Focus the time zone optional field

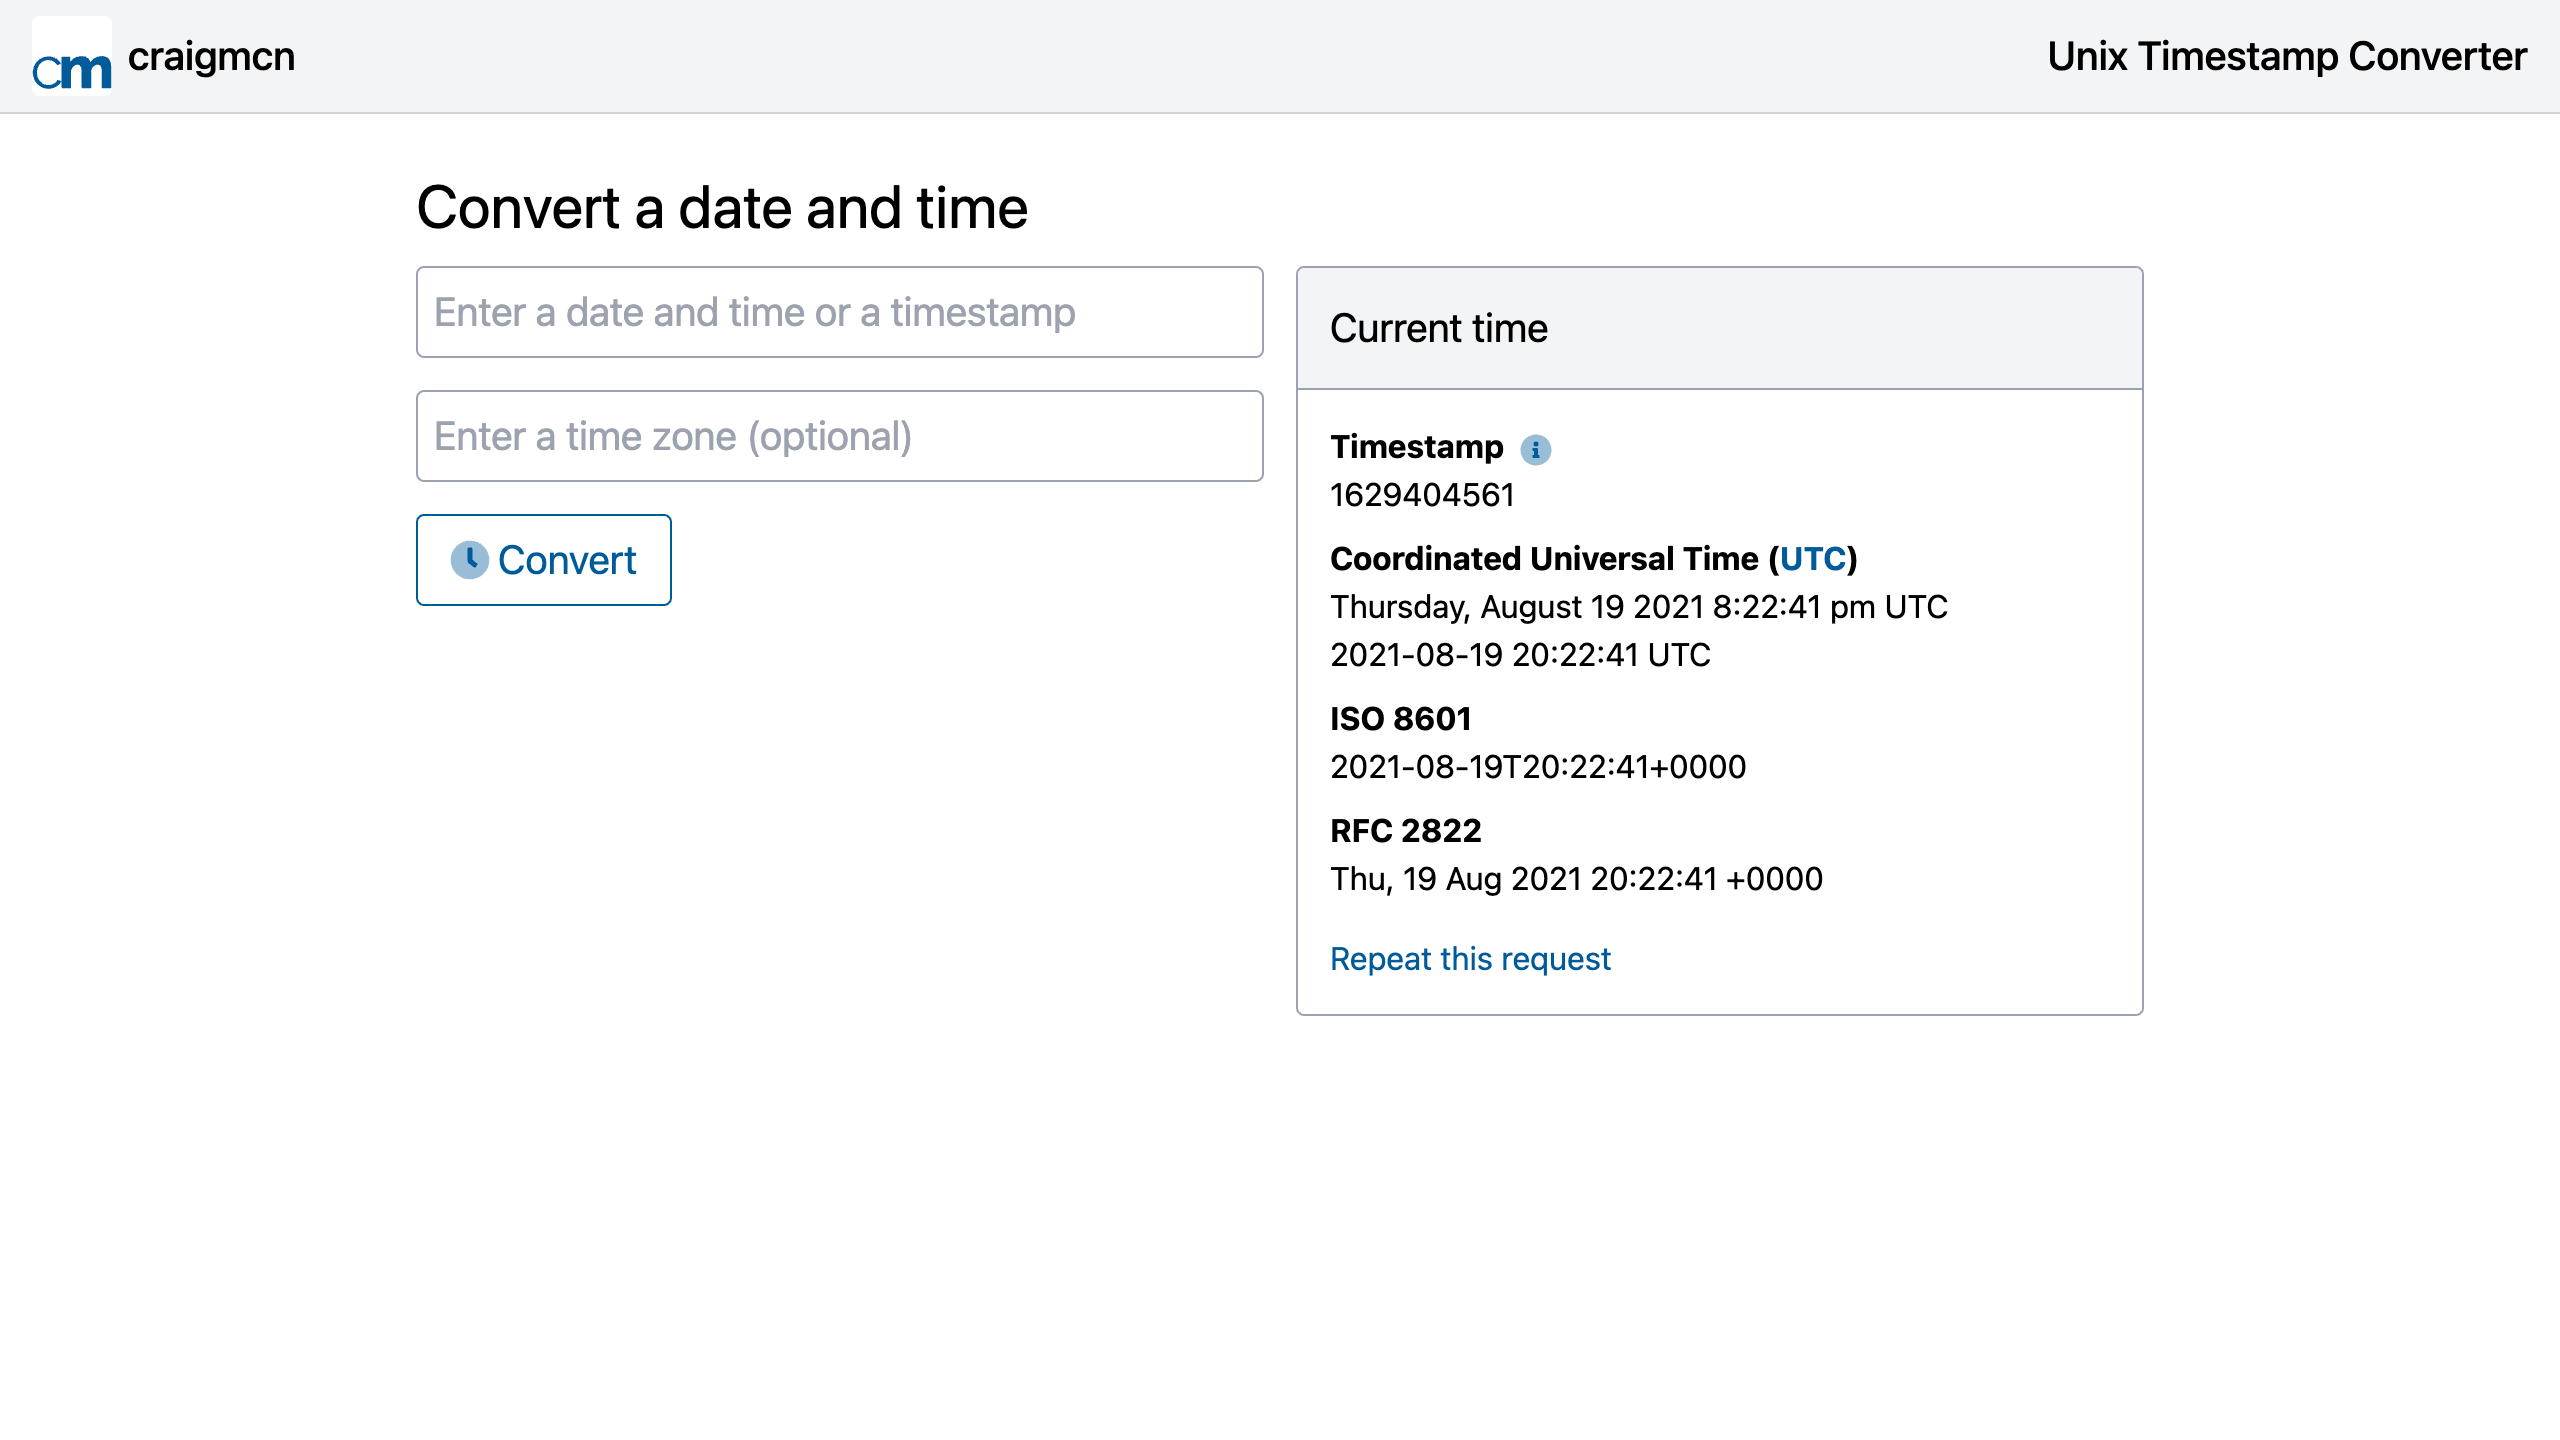(x=840, y=436)
